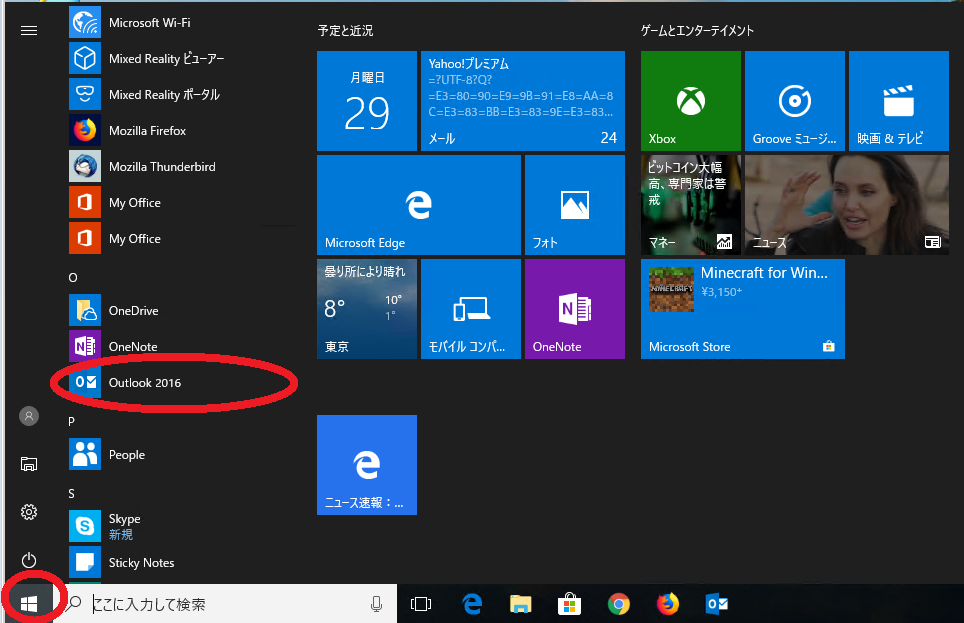Open Outlook from the taskbar
Screen dimensions: 964x623
click(717, 604)
